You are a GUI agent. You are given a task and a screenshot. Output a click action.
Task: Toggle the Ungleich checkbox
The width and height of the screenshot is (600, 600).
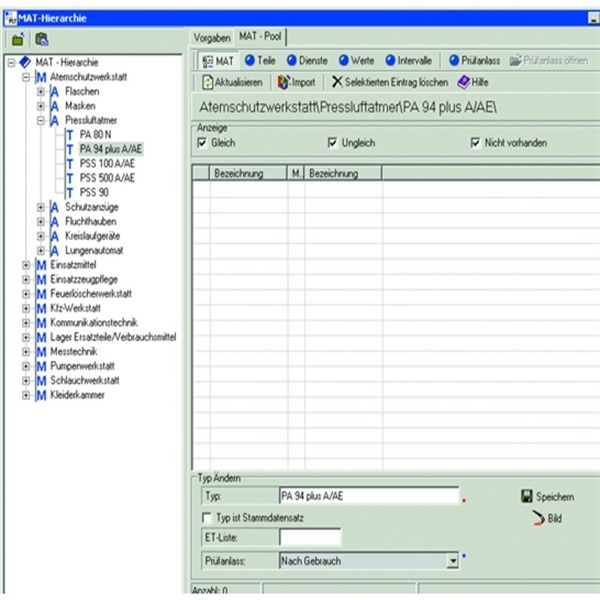pyautogui.click(x=333, y=144)
